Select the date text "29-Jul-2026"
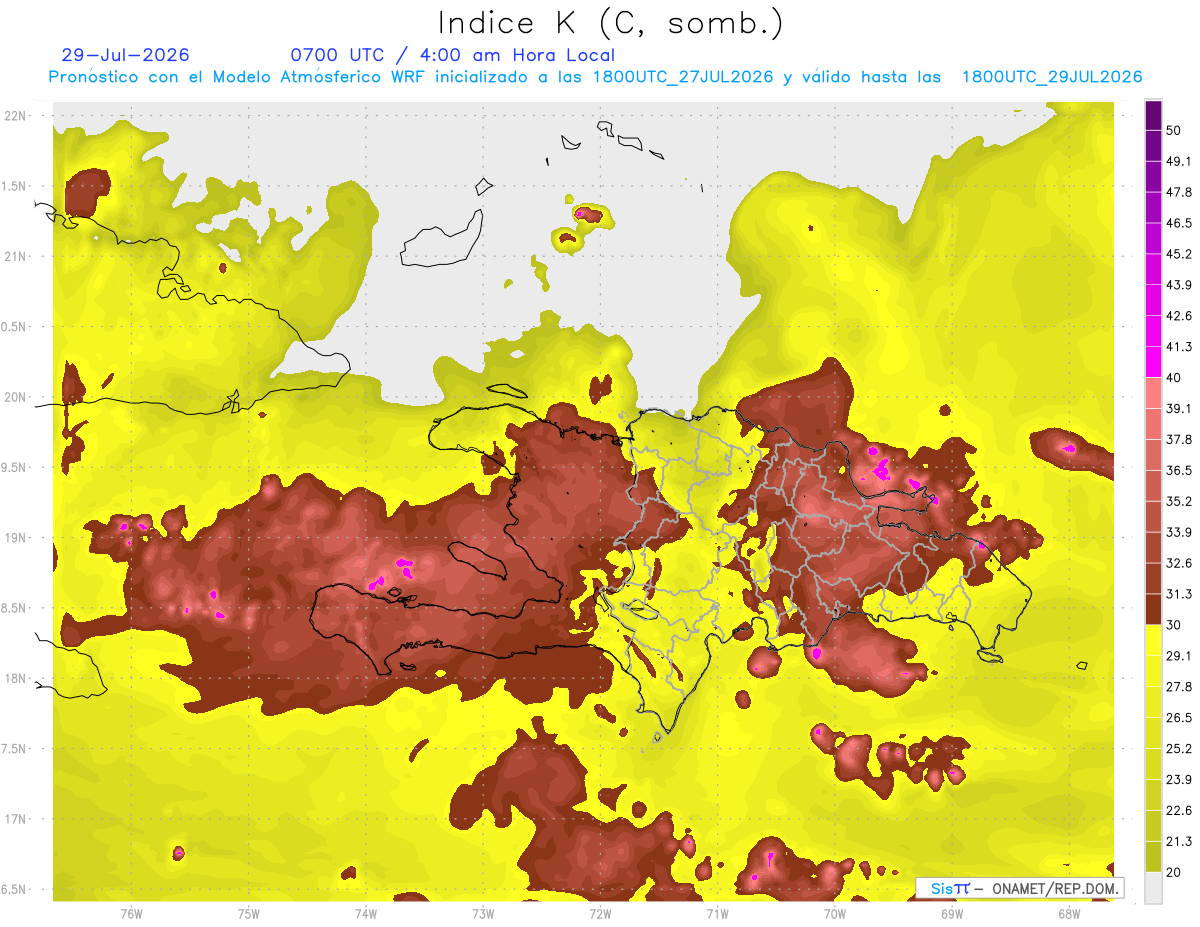 [125, 55]
